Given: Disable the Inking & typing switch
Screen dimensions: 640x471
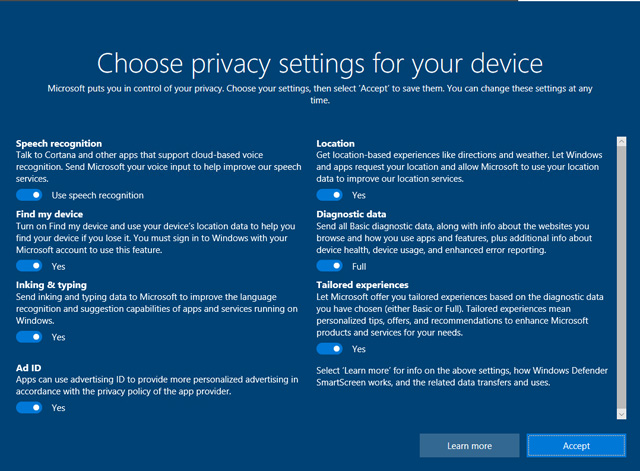Looking at the screenshot, I should (x=29, y=337).
